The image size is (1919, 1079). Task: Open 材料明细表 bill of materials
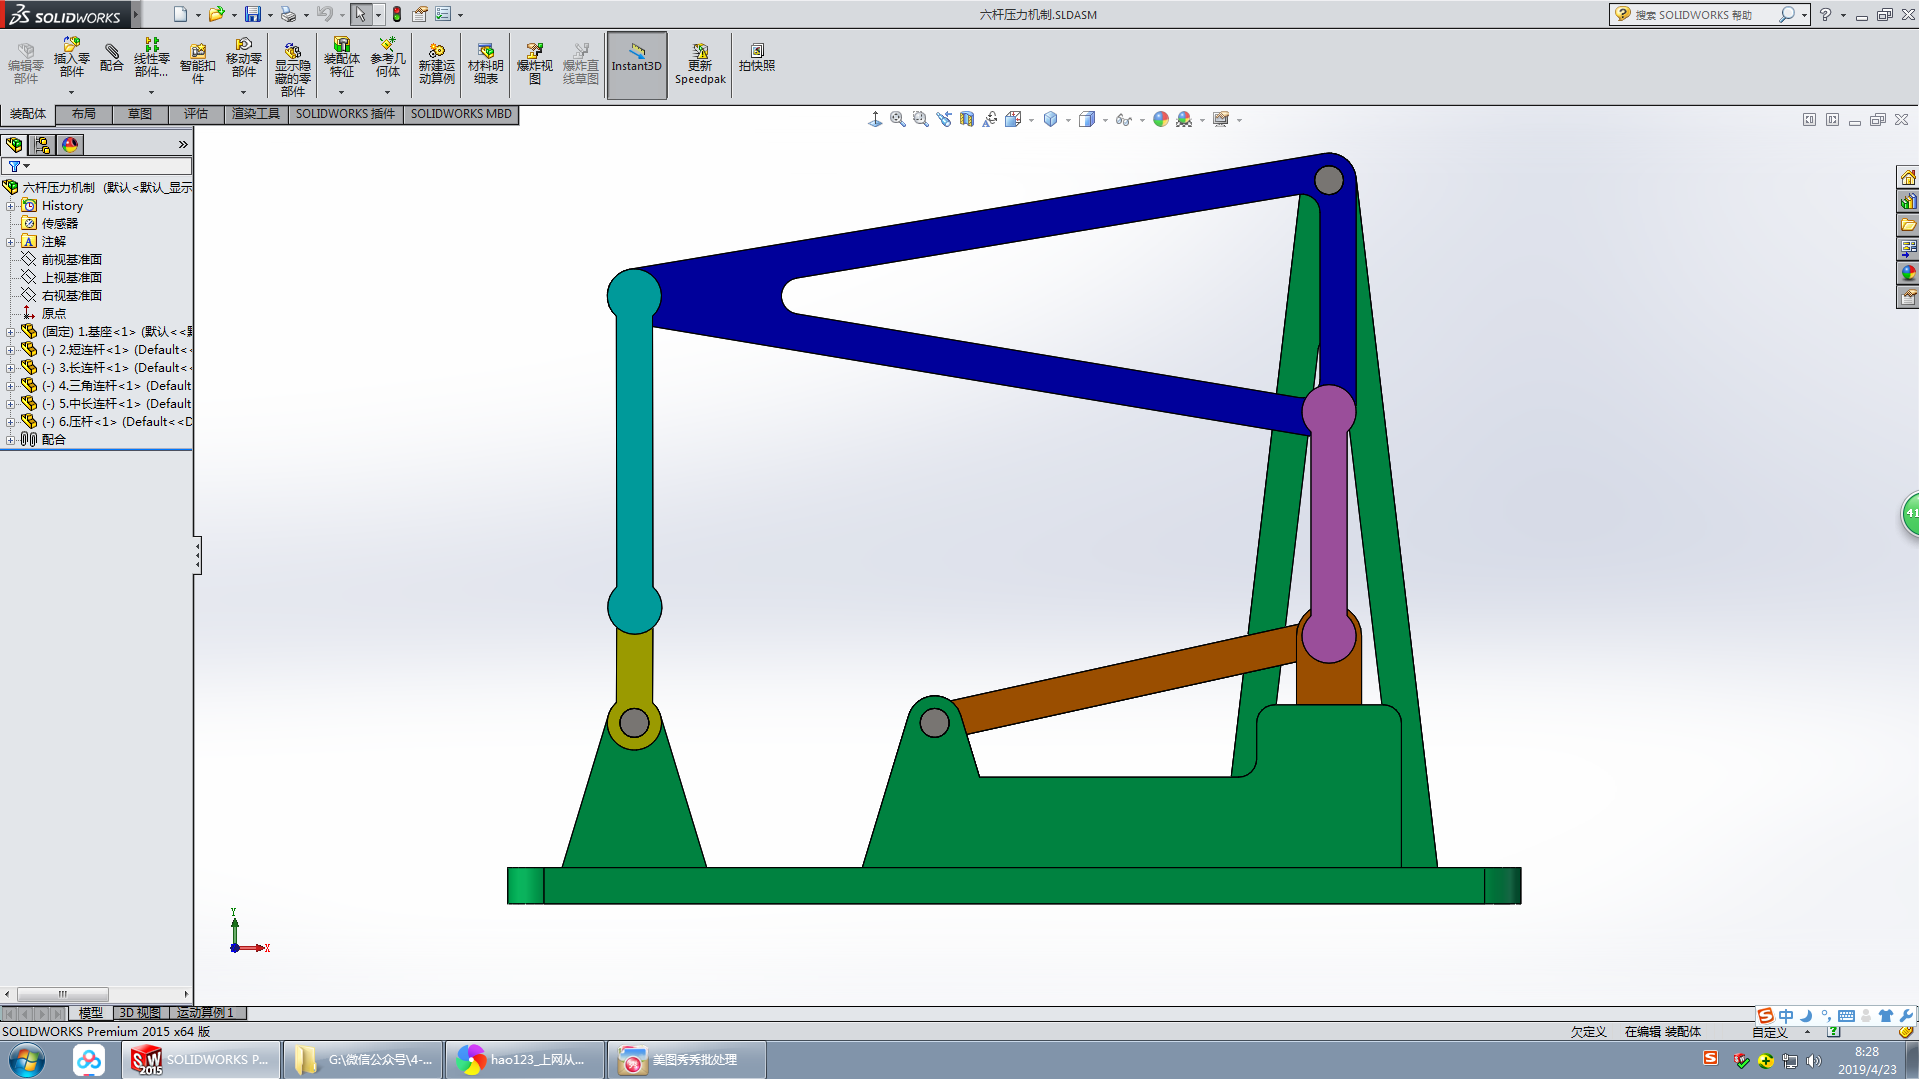485,64
